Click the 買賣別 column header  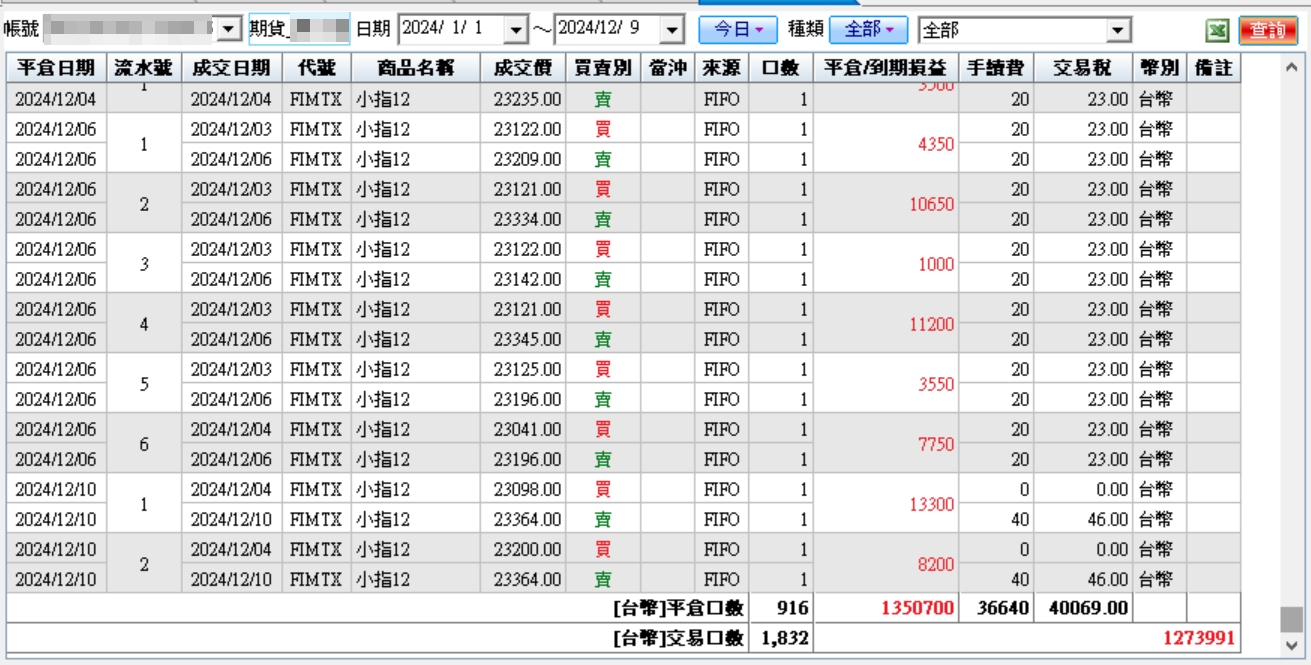(603, 68)
